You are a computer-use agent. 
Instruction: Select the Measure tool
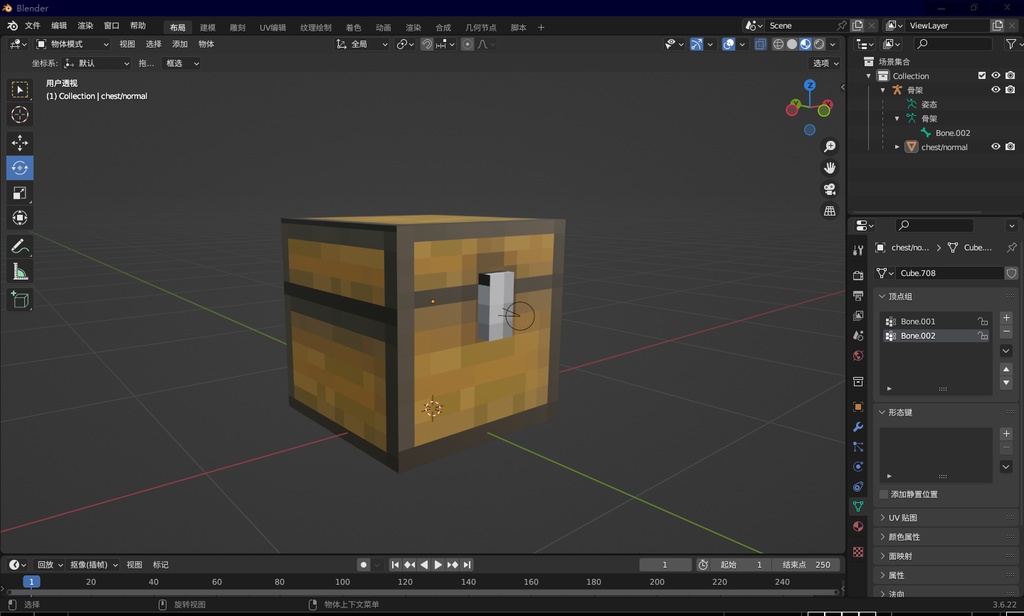20,272
